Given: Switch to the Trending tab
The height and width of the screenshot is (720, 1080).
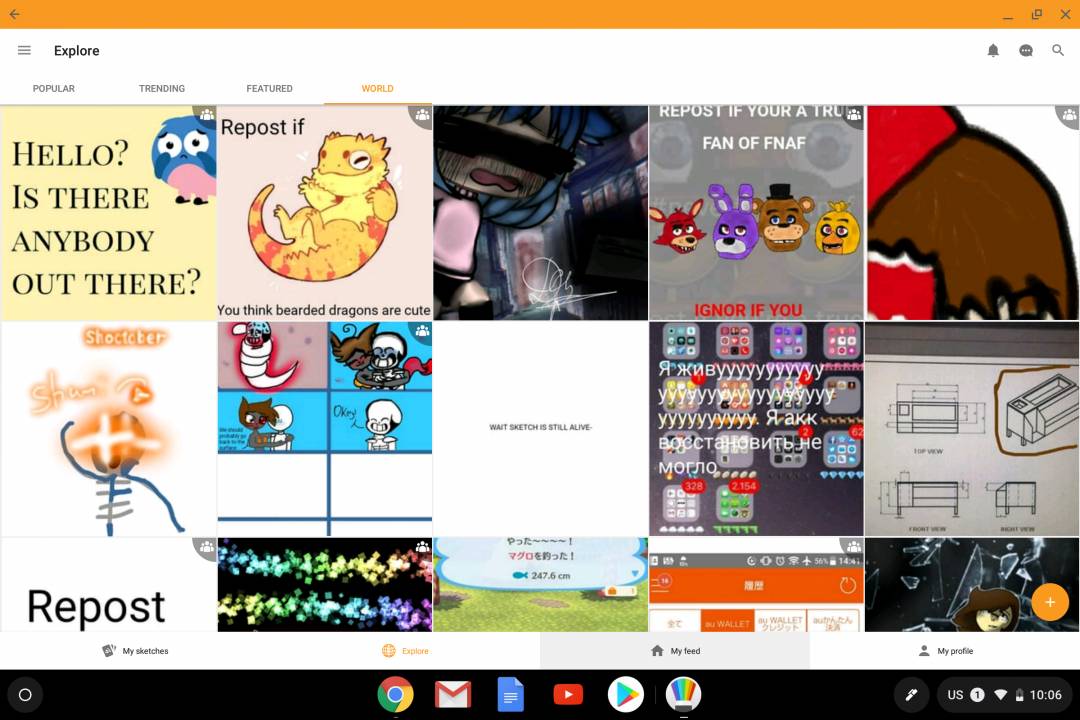Looking at the screenshot, I should (162, 88).
